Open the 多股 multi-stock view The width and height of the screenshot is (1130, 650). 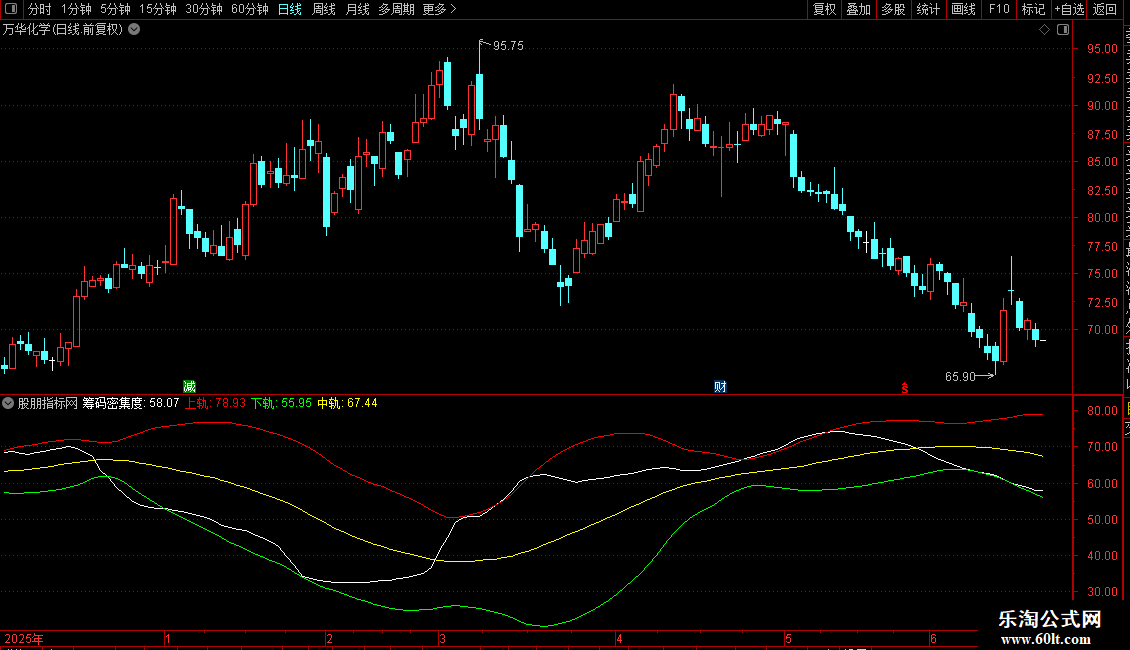[x=894, y=9]
